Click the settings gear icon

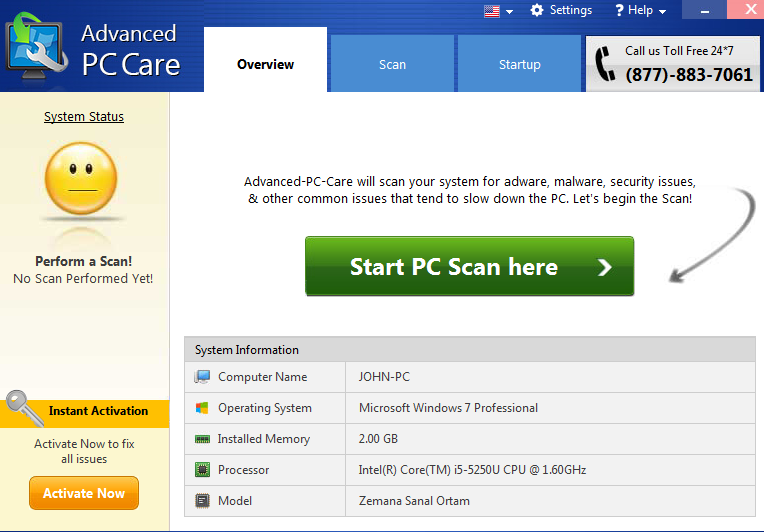(x=537, y=10)
